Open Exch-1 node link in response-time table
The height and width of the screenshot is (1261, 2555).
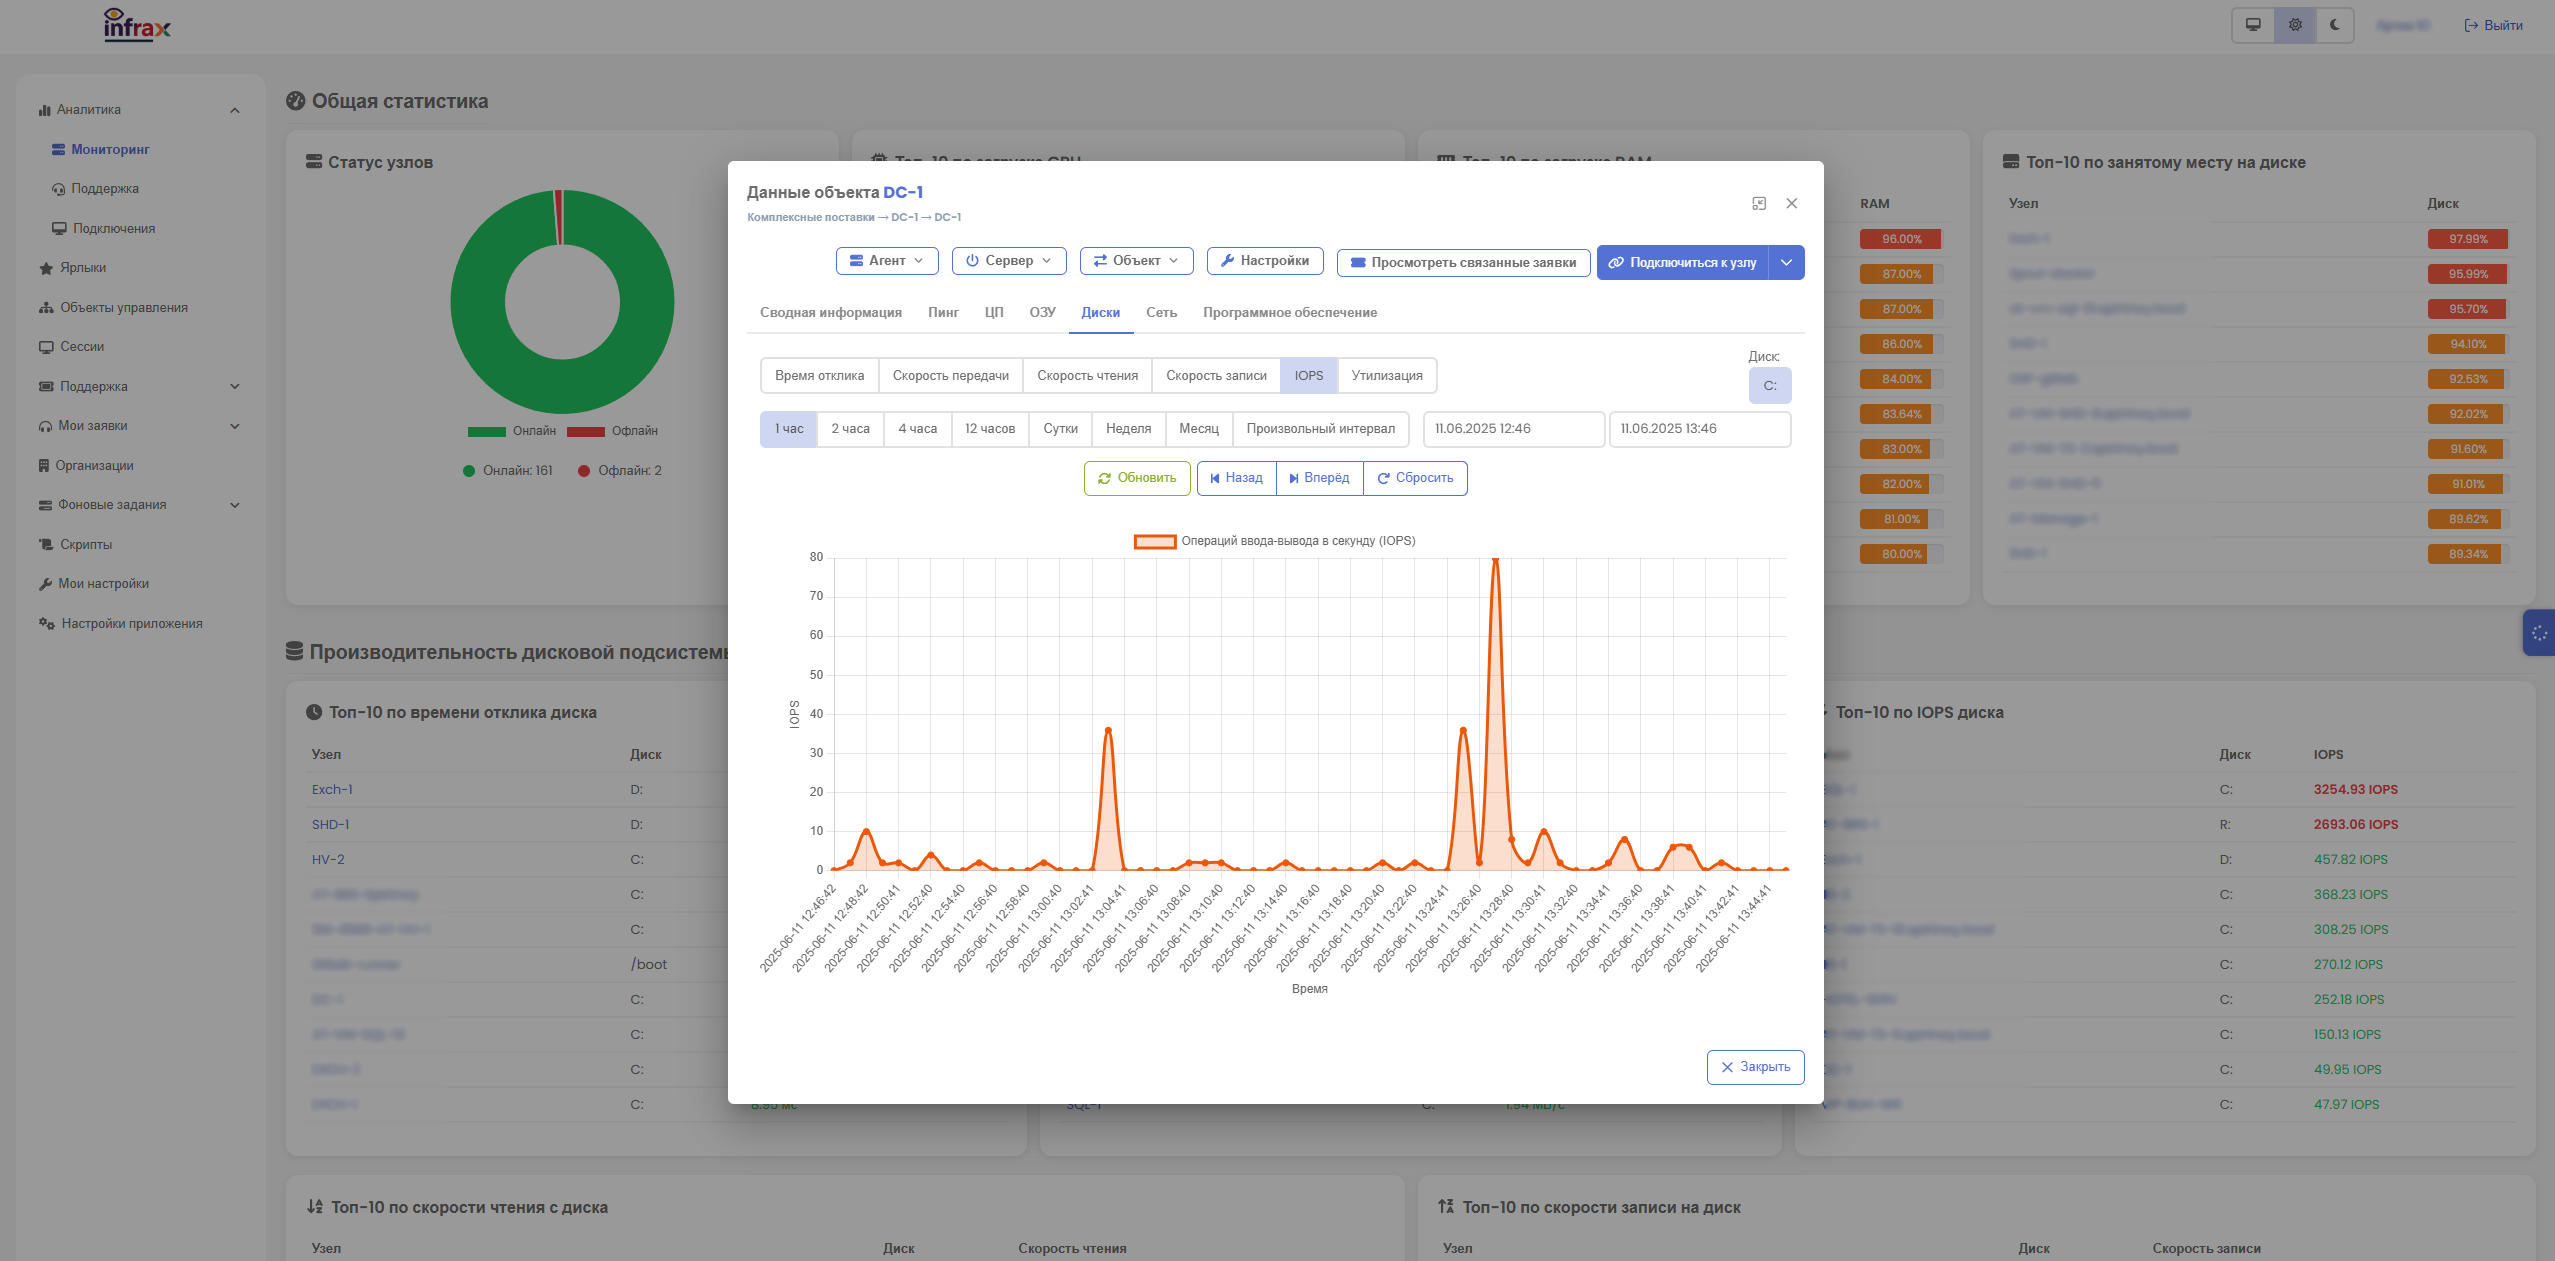[332, 790]
